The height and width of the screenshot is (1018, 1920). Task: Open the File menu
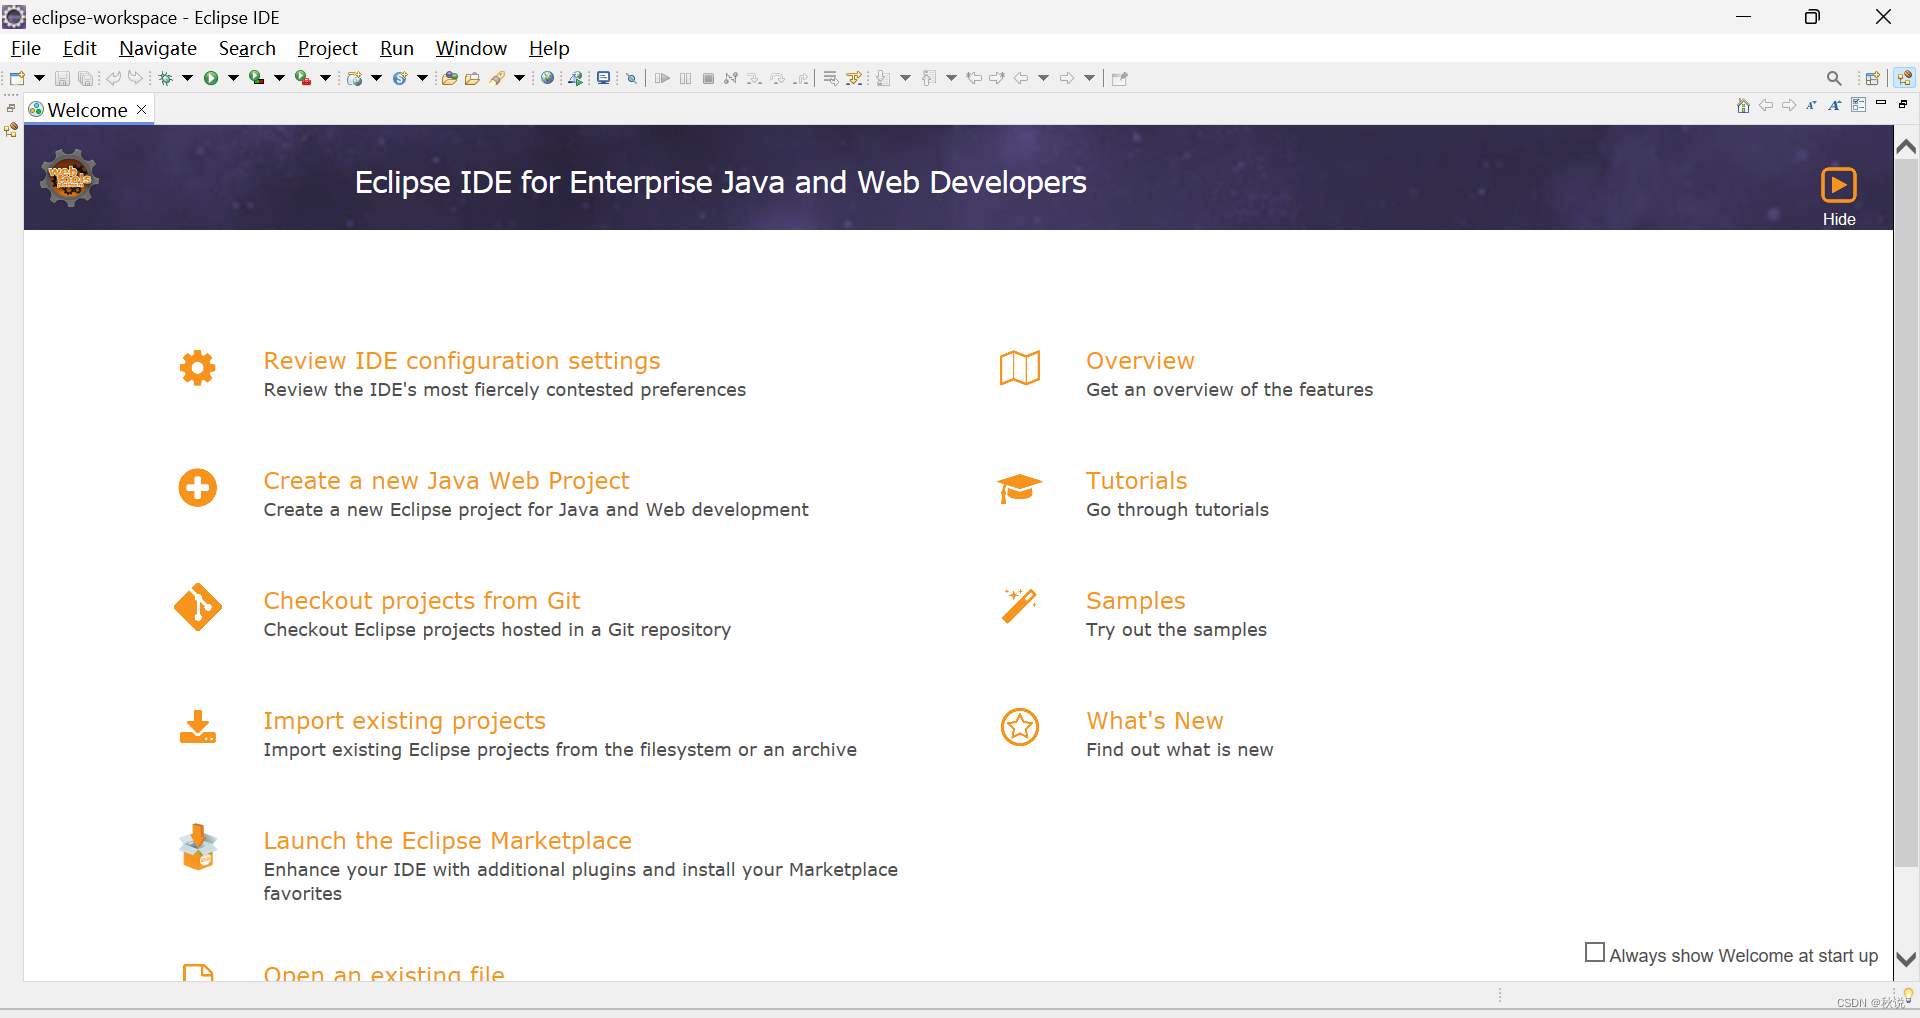click(26, 48)
